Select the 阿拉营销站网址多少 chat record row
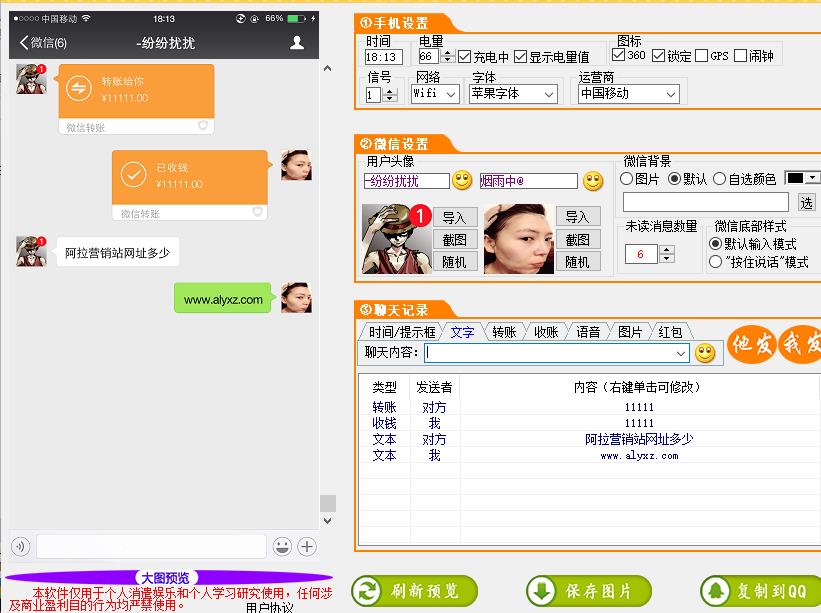 click(x=589, y=439)
